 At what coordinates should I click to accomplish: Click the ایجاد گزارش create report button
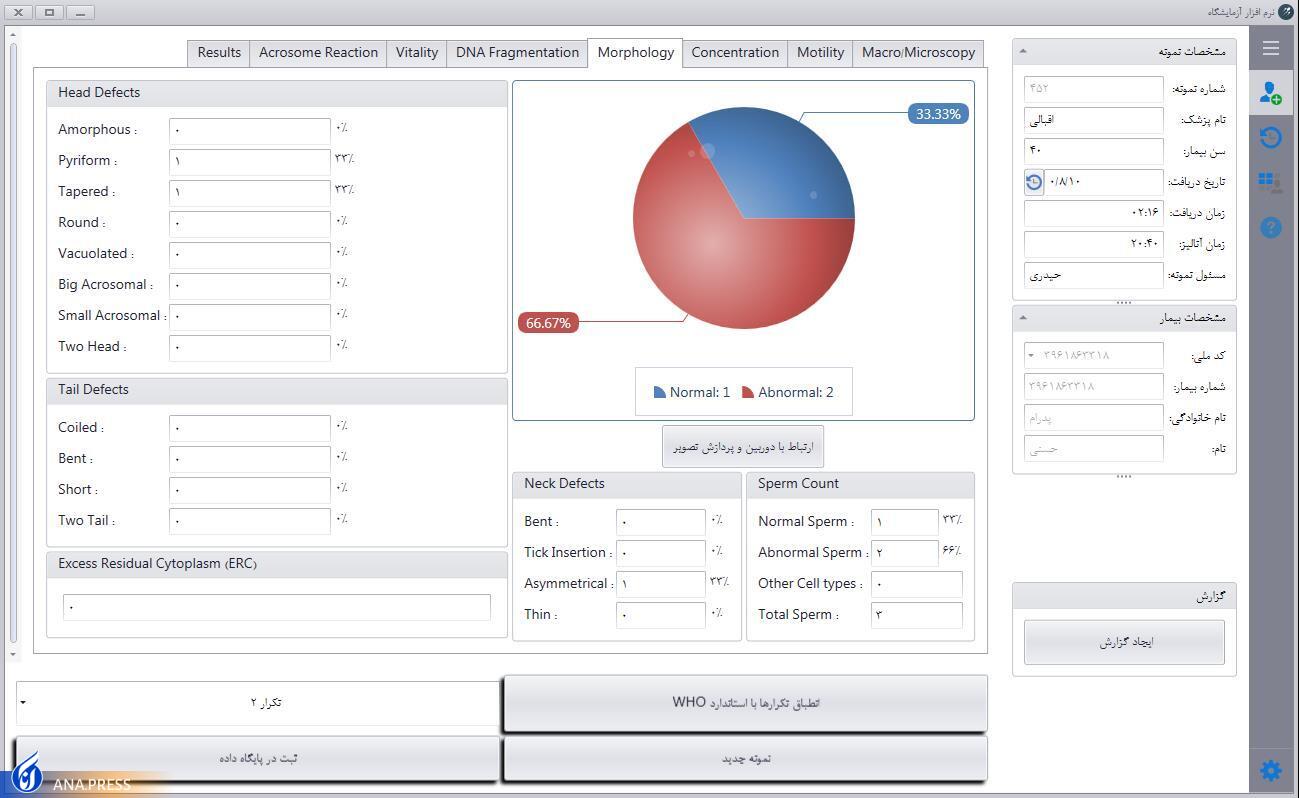[1124, 642]
